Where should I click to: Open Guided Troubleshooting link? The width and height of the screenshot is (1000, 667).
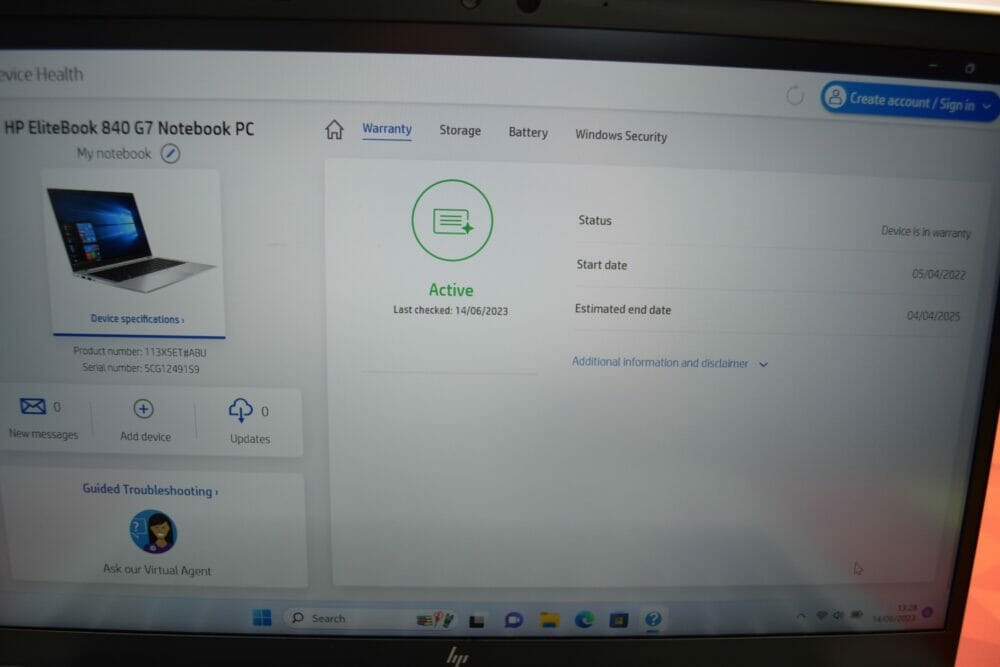coord(150,490)
